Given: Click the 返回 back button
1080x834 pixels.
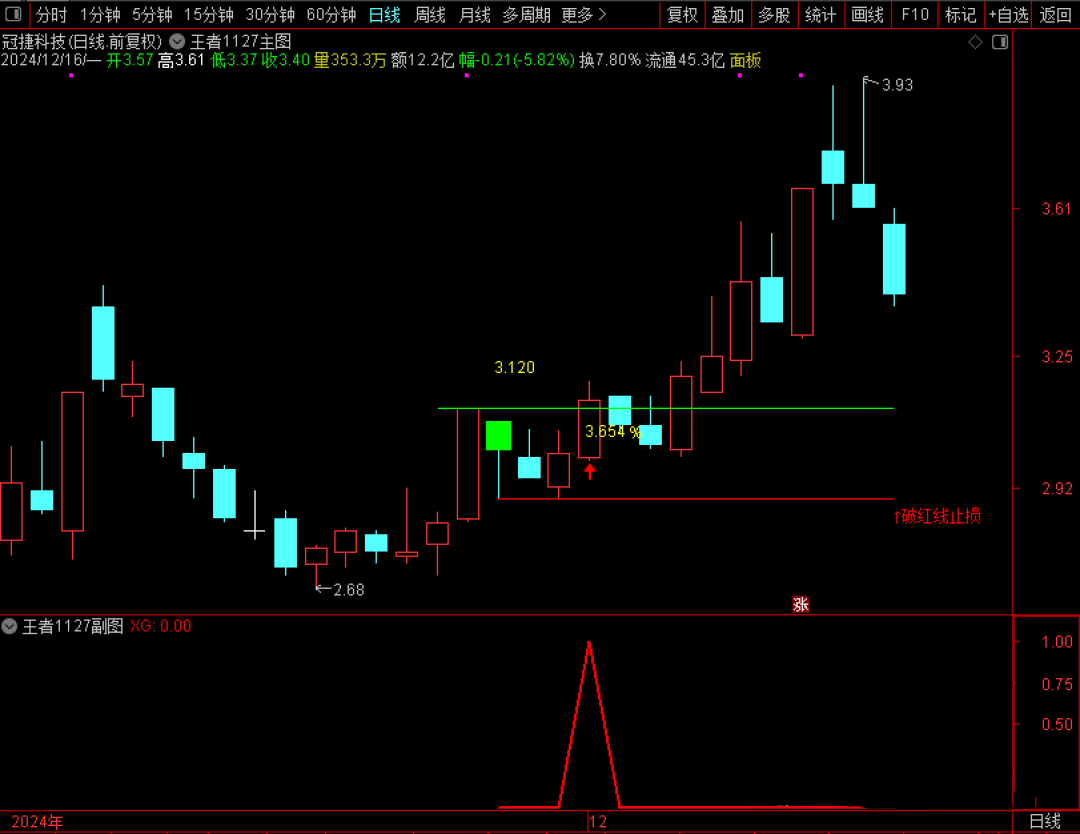Looking at the screenshot, I should pos(1055,15).
